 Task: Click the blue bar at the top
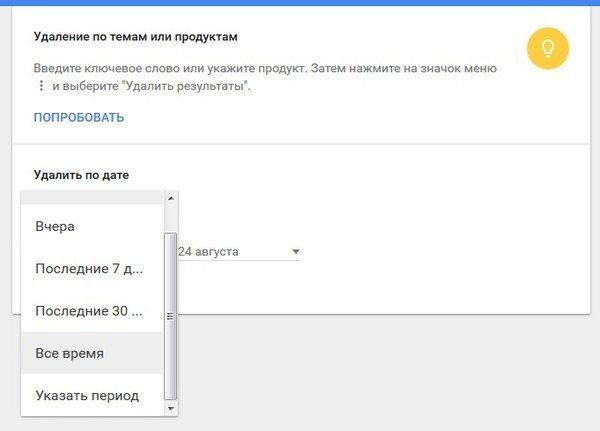[x=300, y=3]
